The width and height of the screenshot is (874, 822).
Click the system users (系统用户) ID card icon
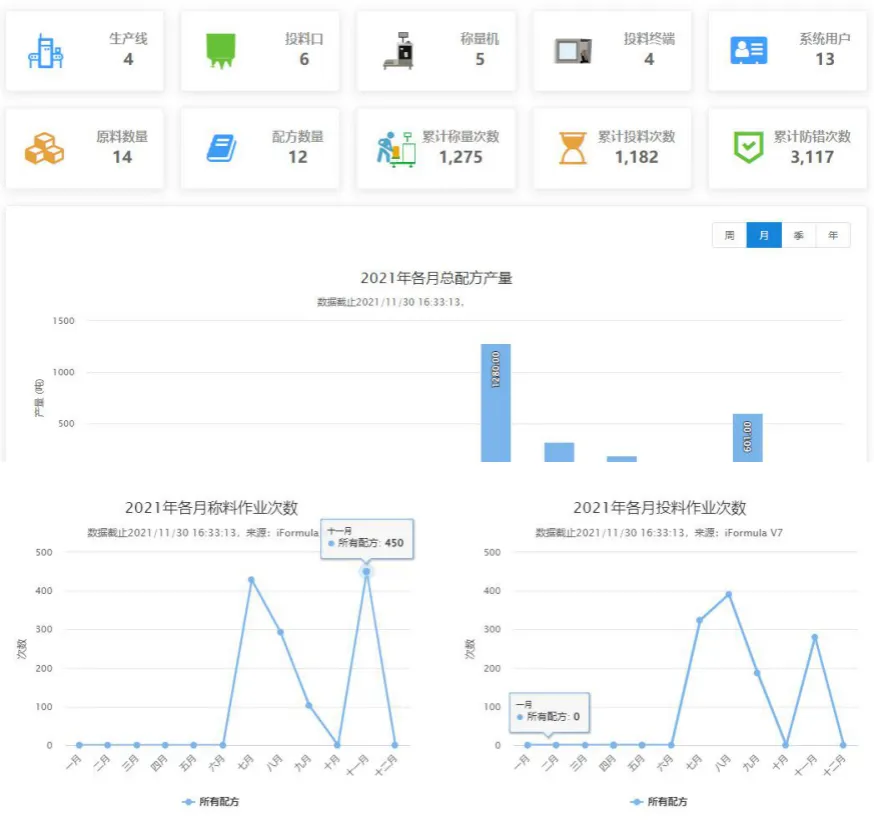pos(748,50)
